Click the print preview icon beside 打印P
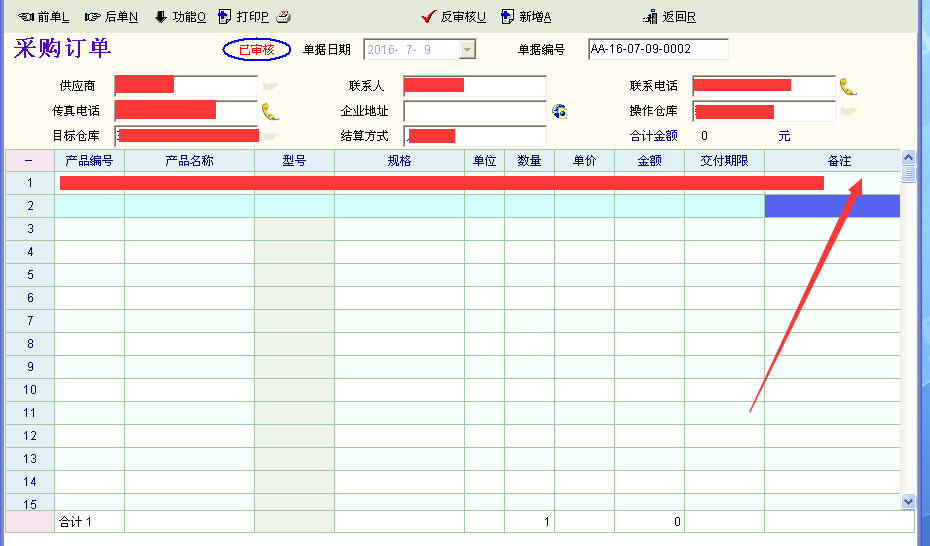This screenshot has width=930, height=546. [x=284, y=17]
